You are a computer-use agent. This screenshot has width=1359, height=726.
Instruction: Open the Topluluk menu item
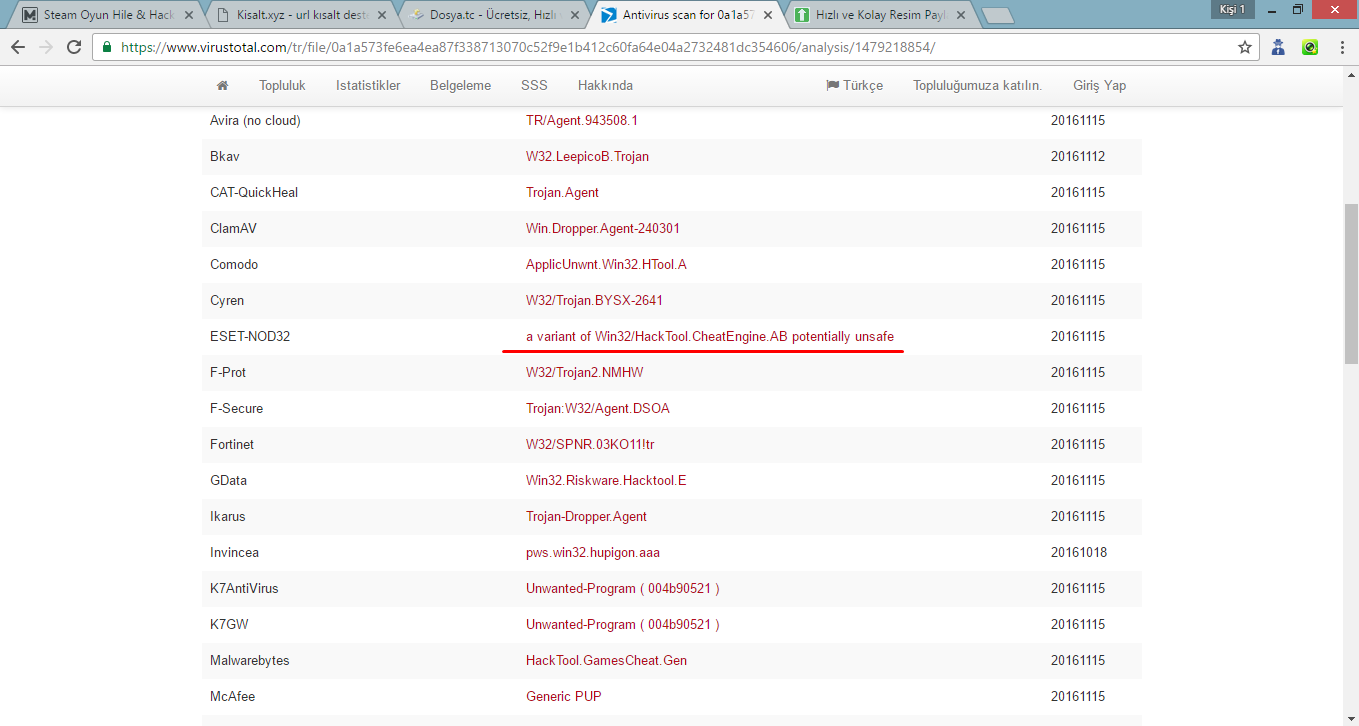point(282,85)
